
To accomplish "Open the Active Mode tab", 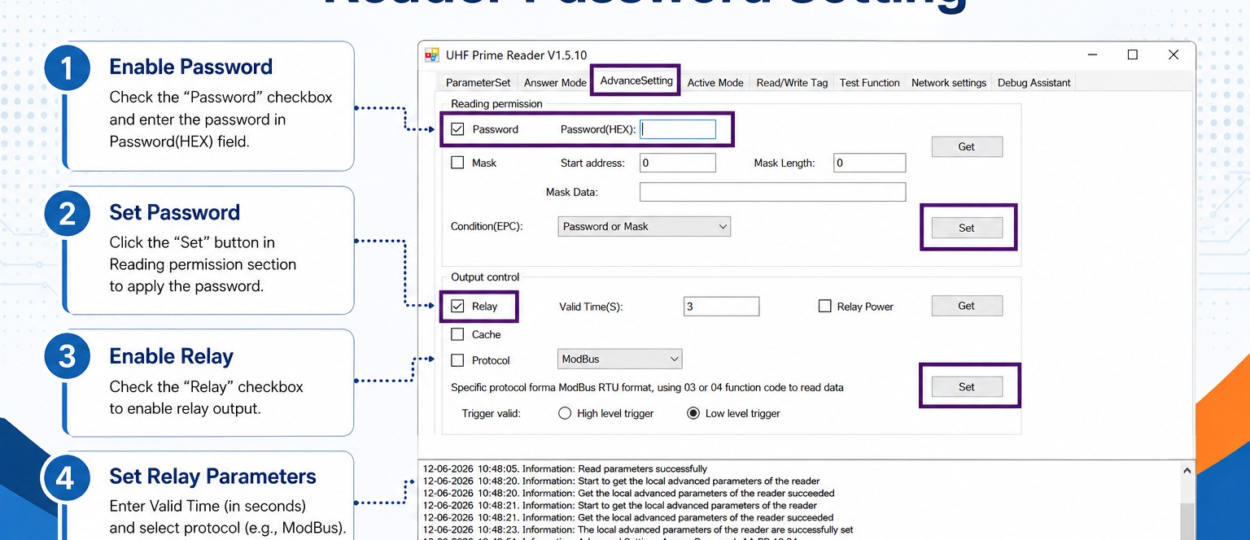I will click(715, 83).
